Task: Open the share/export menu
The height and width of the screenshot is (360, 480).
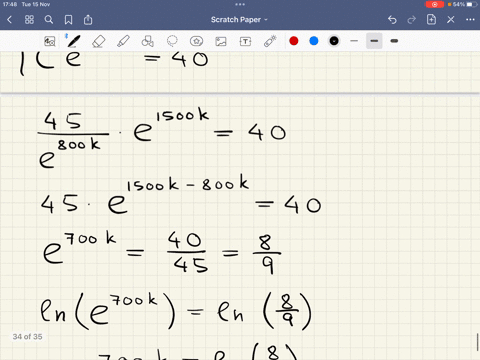Action: (88, 20)
